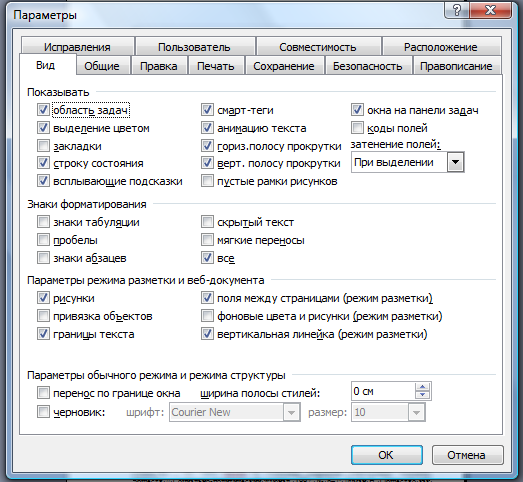Enable пробелы checkbox
The height and width of the screenshot is (482, 523).
tap(43, 240)
